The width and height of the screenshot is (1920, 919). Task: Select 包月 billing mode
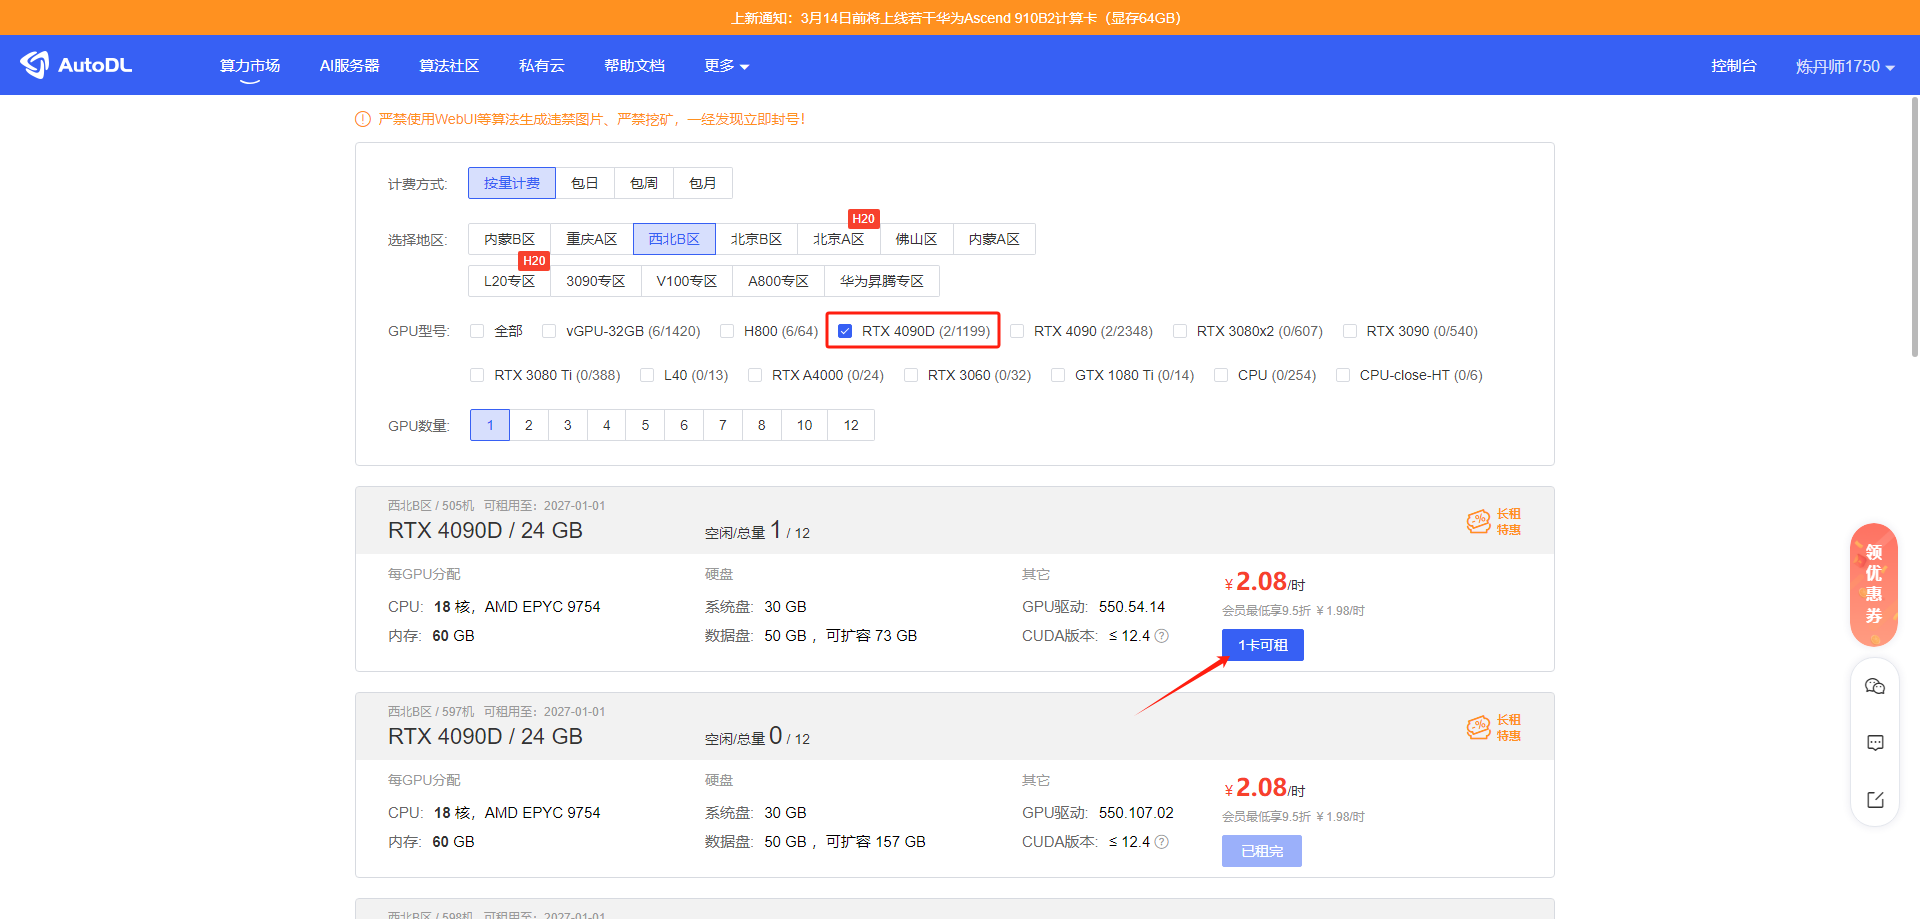click(703, 183)
